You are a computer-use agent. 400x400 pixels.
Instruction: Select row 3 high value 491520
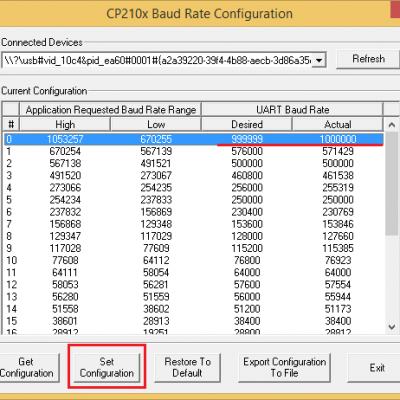65,175
